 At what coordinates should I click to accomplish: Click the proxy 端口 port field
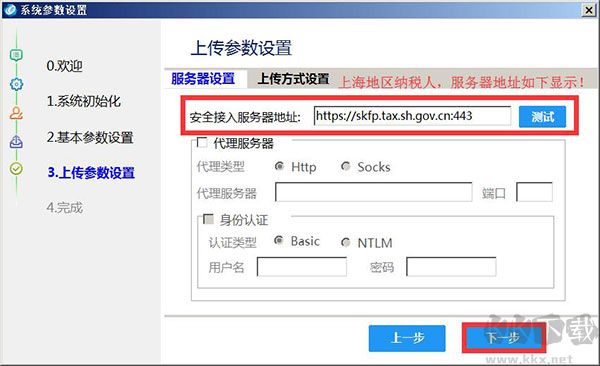(x=534, y=192)
